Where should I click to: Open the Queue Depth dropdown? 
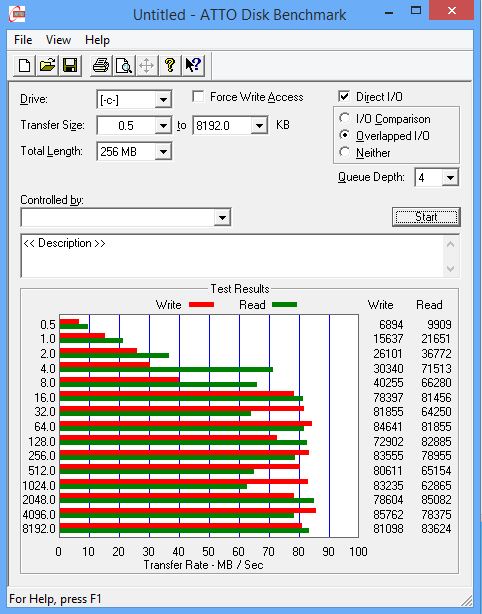(x=437, y=178)
